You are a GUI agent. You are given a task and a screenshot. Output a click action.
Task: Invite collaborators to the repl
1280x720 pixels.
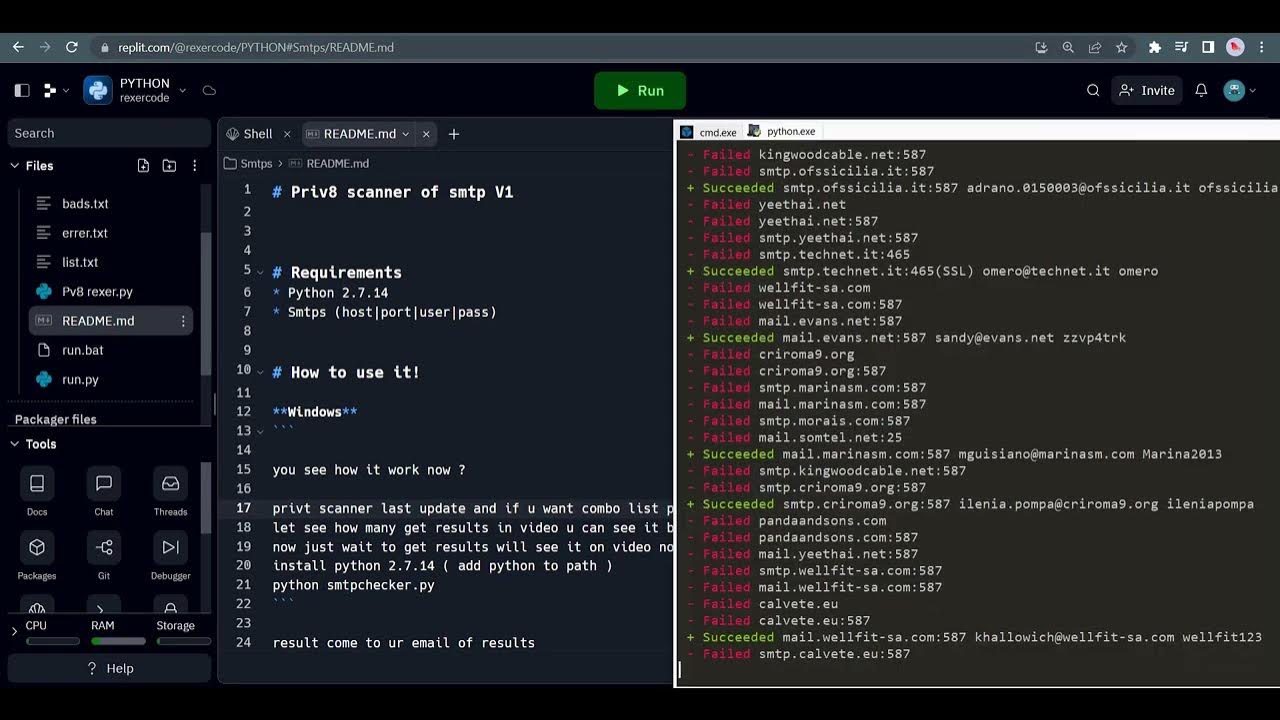click(1147, 90)
